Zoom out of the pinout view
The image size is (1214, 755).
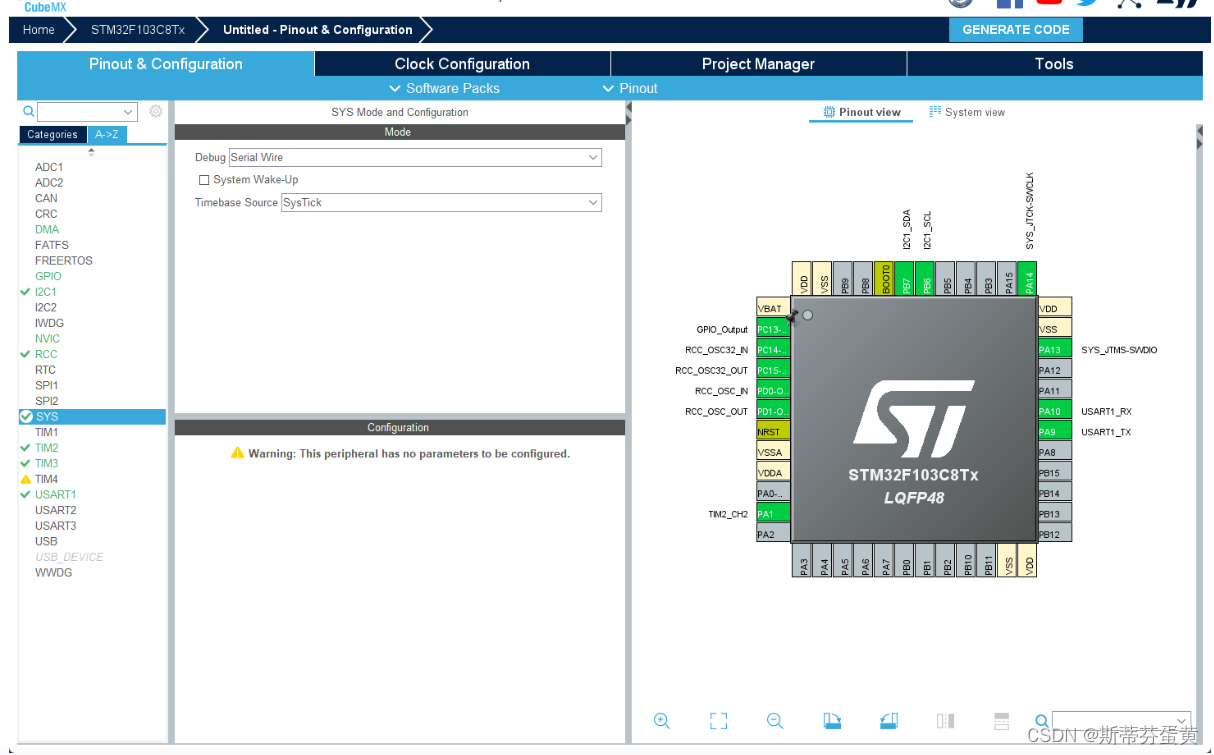775,720
